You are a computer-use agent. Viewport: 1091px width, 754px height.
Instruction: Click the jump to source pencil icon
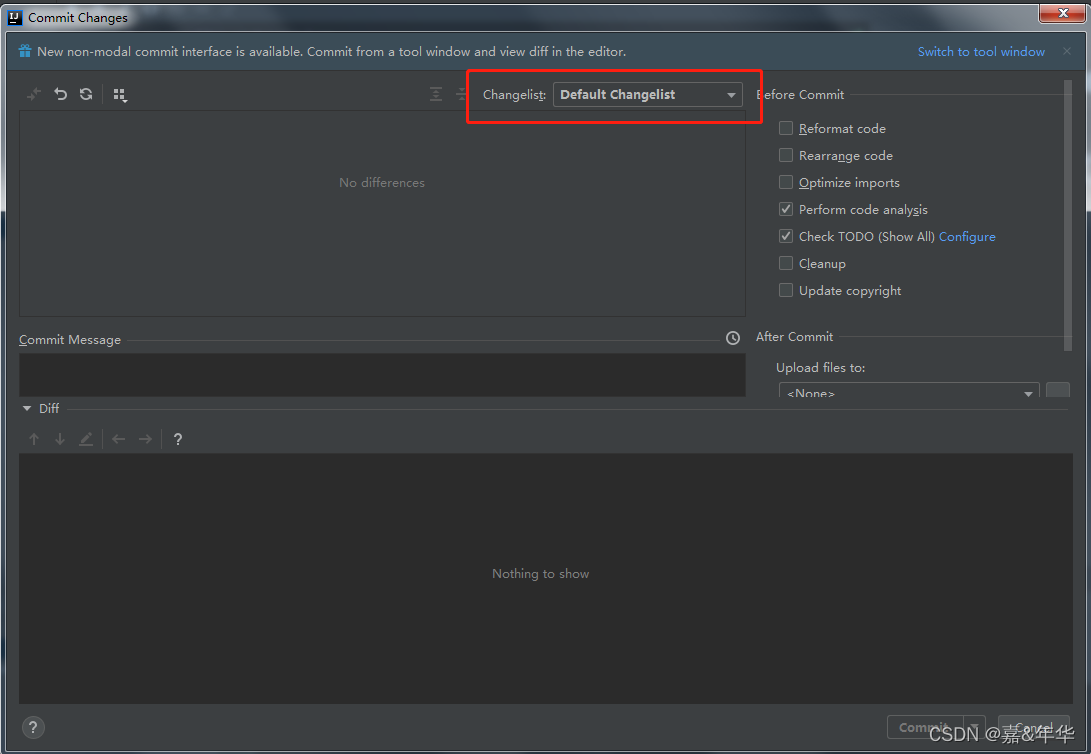click(x=86, y=439)
